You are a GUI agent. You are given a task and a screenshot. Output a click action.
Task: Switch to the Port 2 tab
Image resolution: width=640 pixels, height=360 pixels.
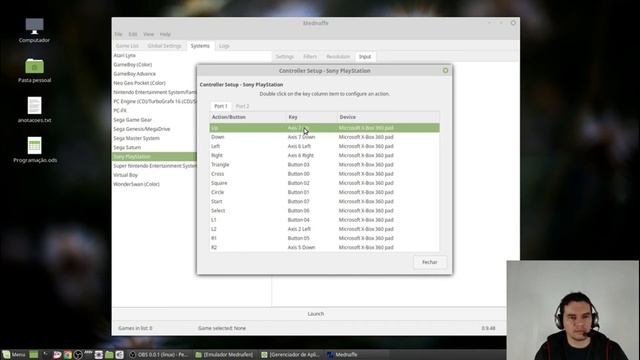(x=242, y=106)
